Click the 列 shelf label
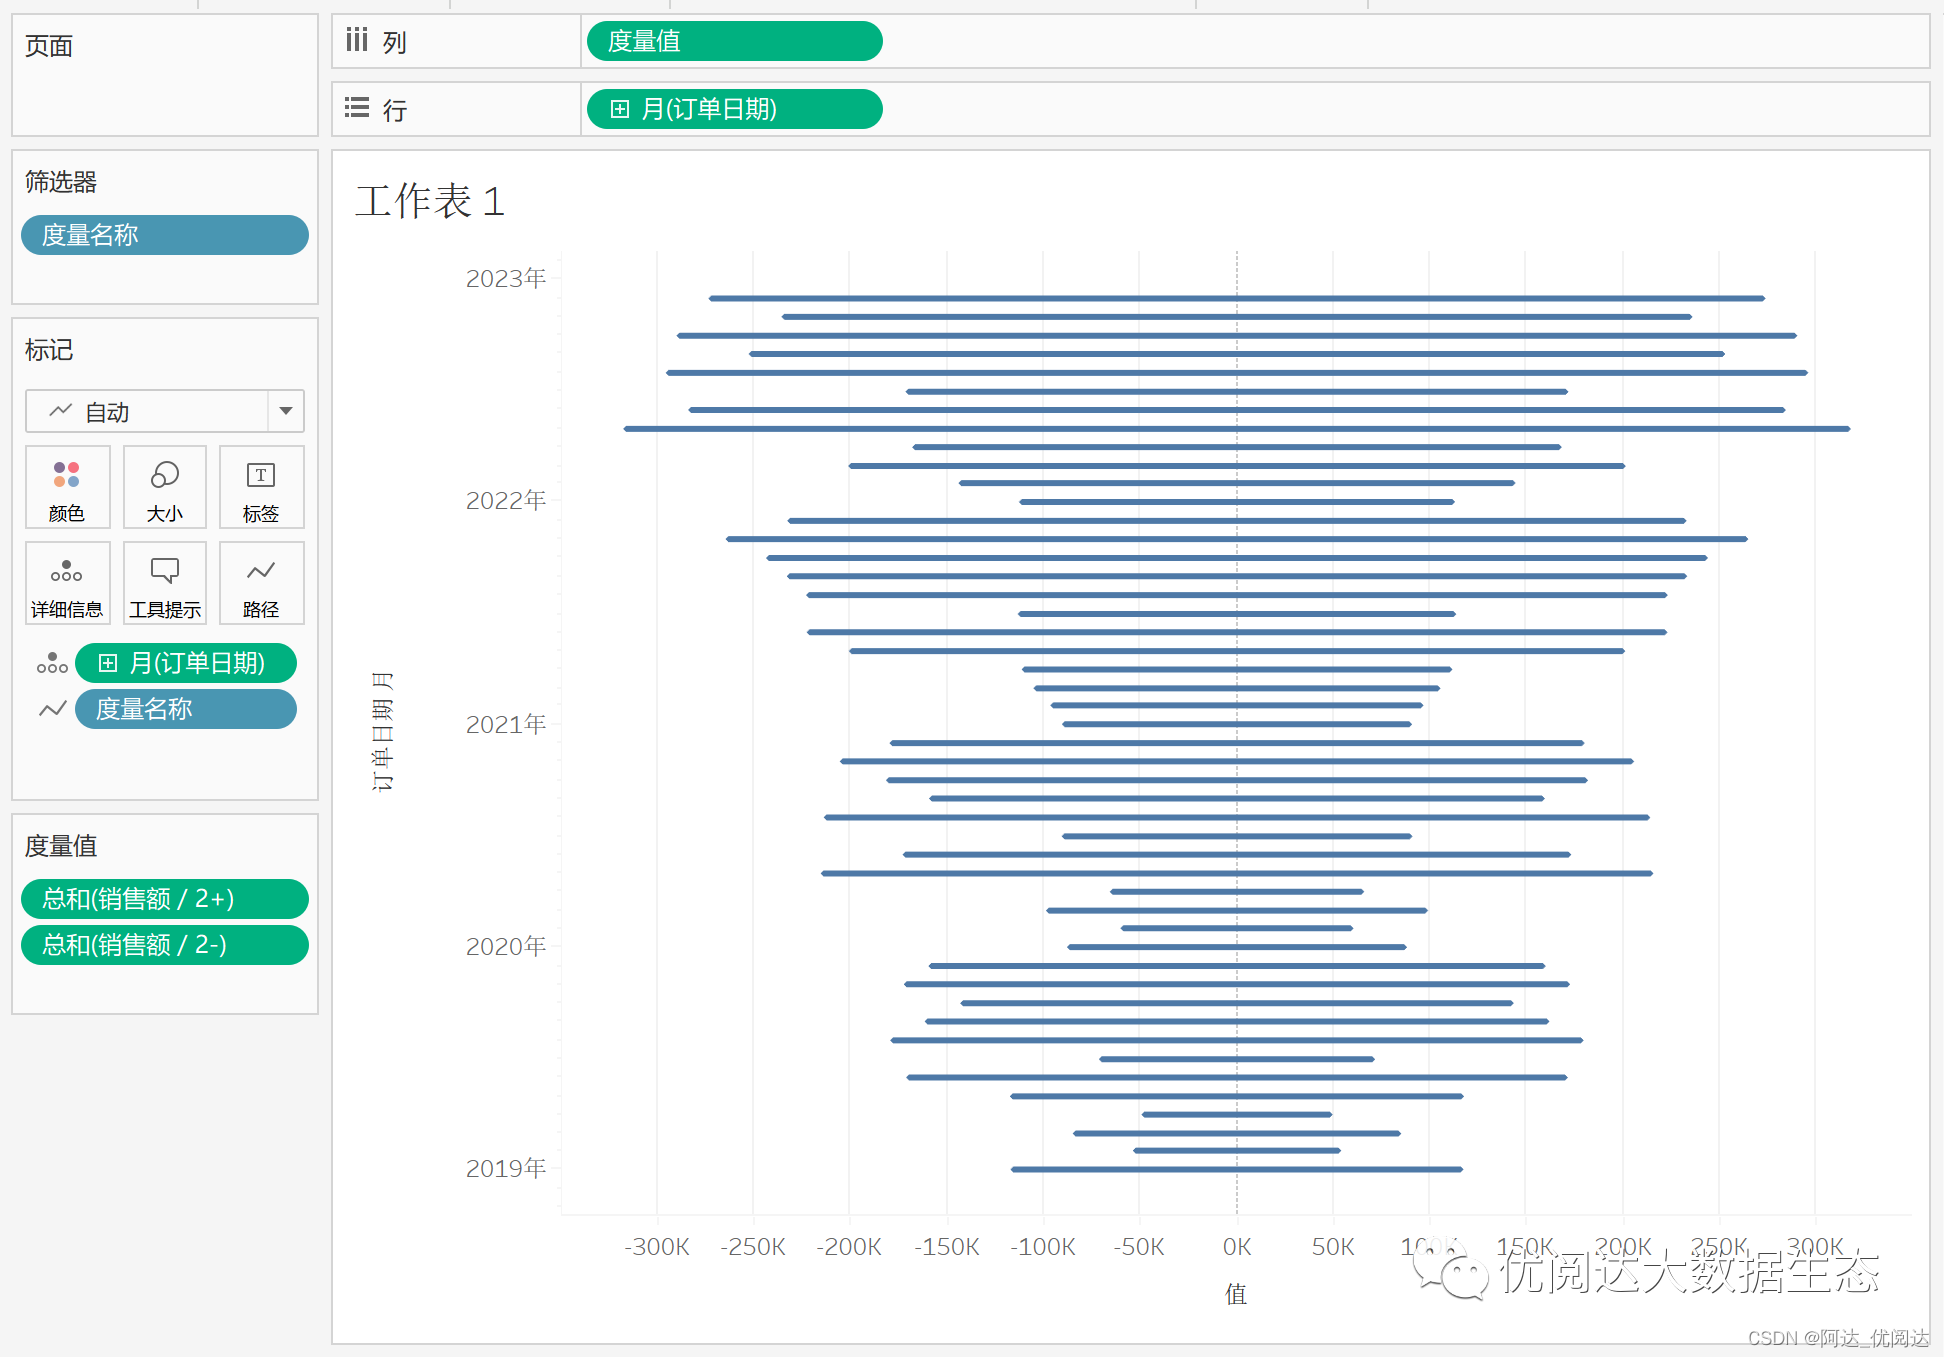The image size is (1944, 1357). (x=394, y=43)
